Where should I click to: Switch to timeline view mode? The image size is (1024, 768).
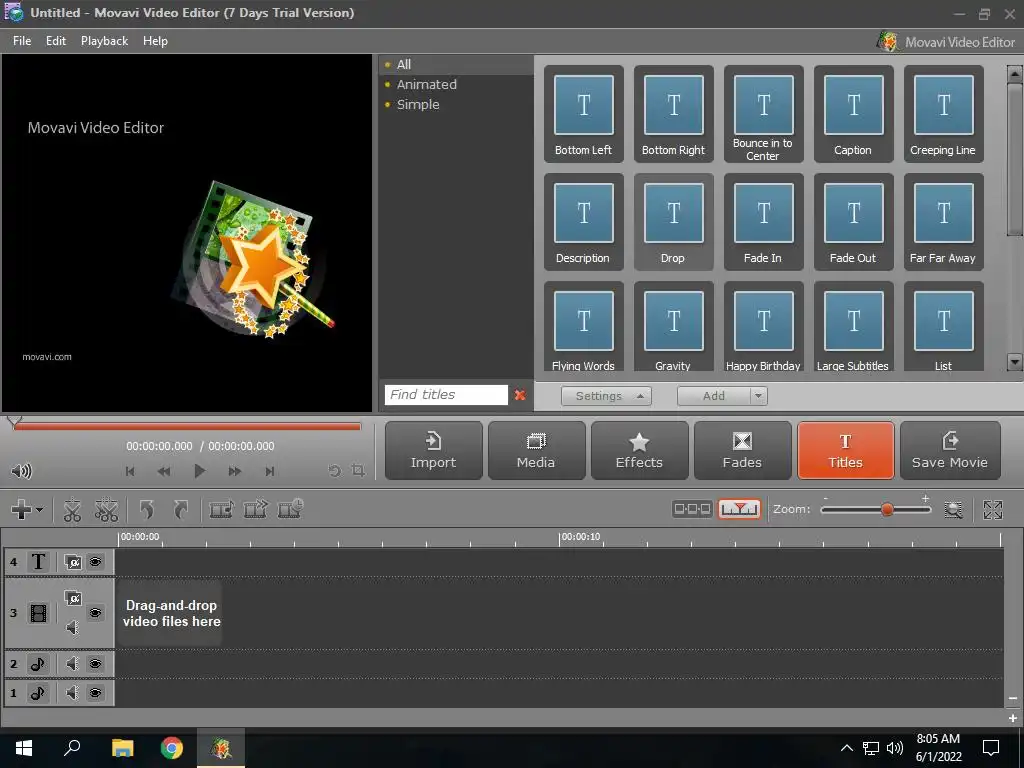739,509
